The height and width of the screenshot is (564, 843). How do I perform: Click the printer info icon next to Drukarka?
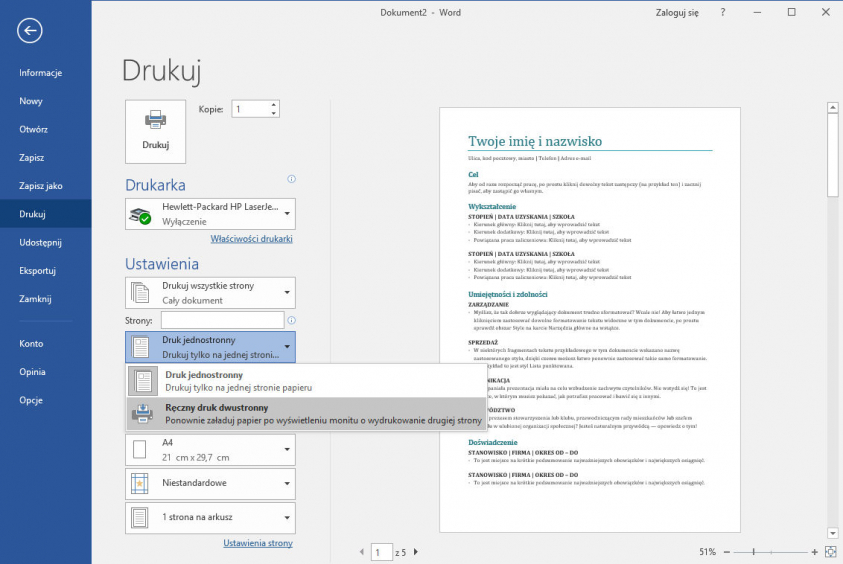291,179
